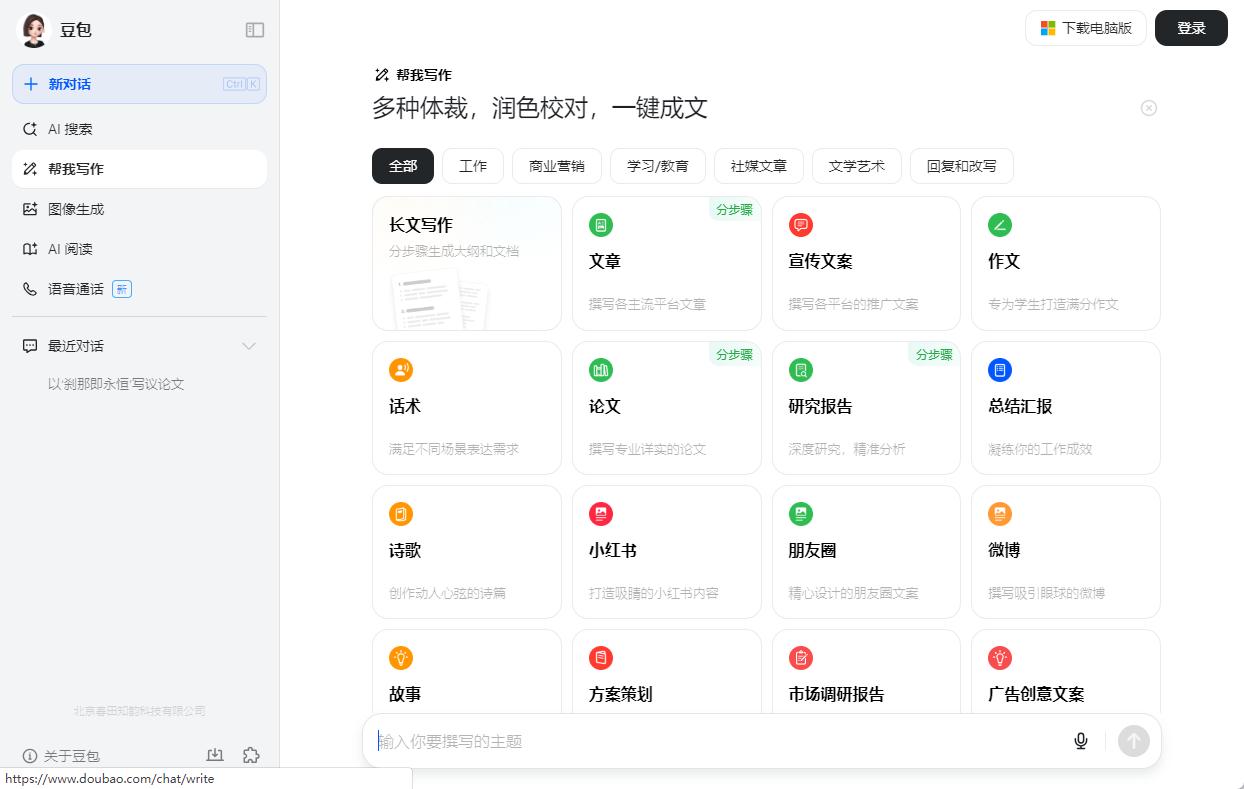Screen dimensions: 1244x789
Task: Click the download app icon in sidebar
Action: click(215, 755)
